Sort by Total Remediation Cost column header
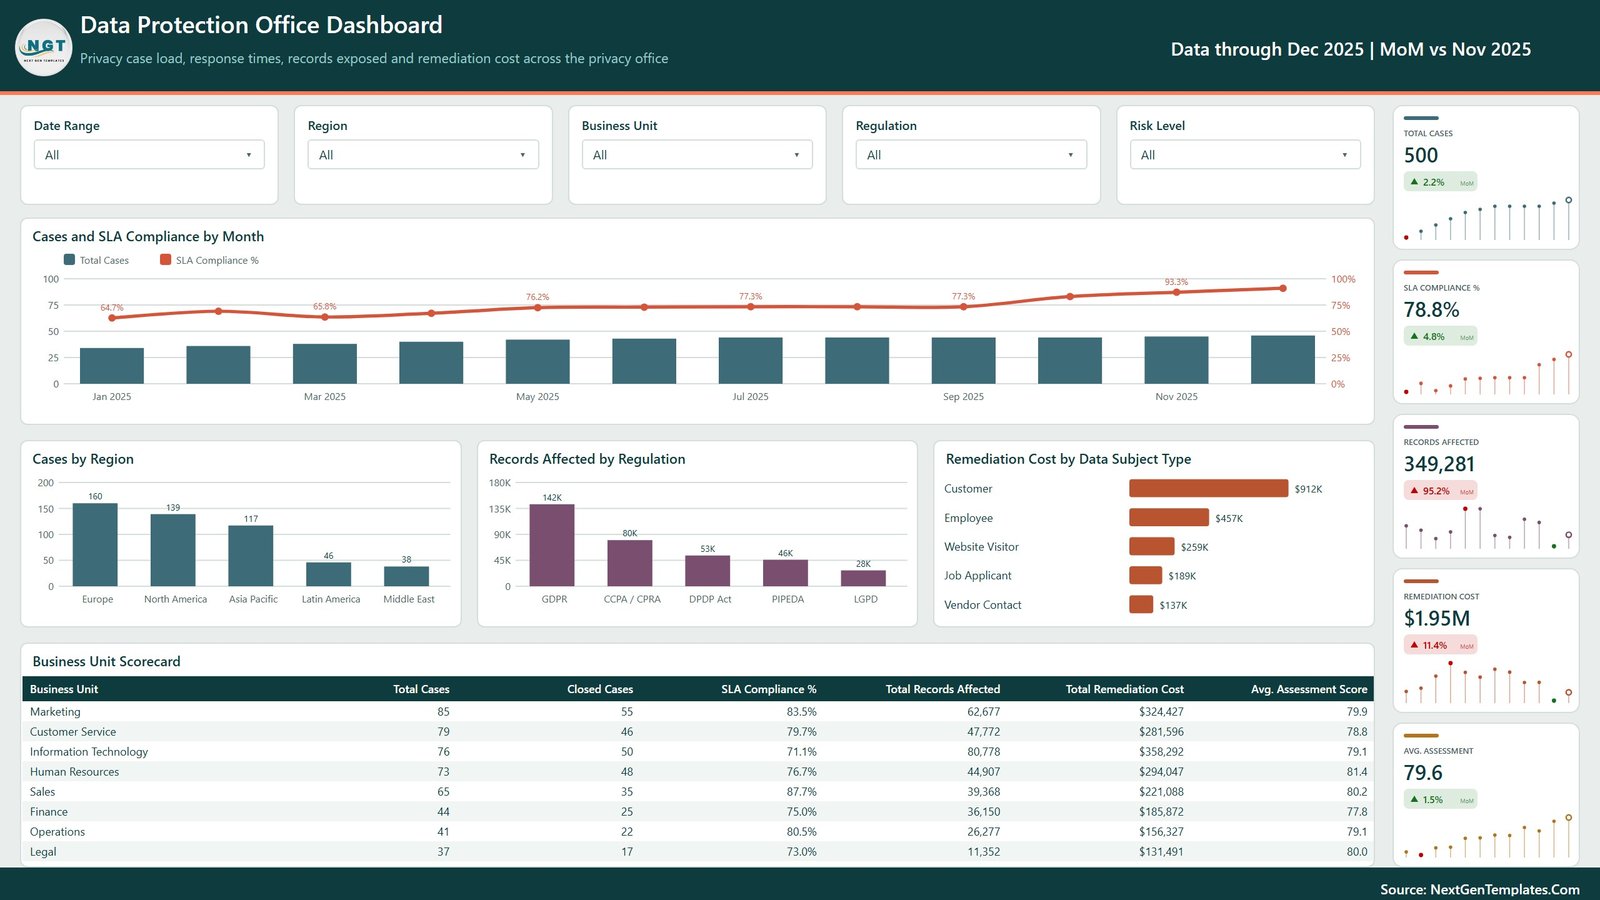The width and height of the screenshot is (1600, 900). (x=1125, y=689)
